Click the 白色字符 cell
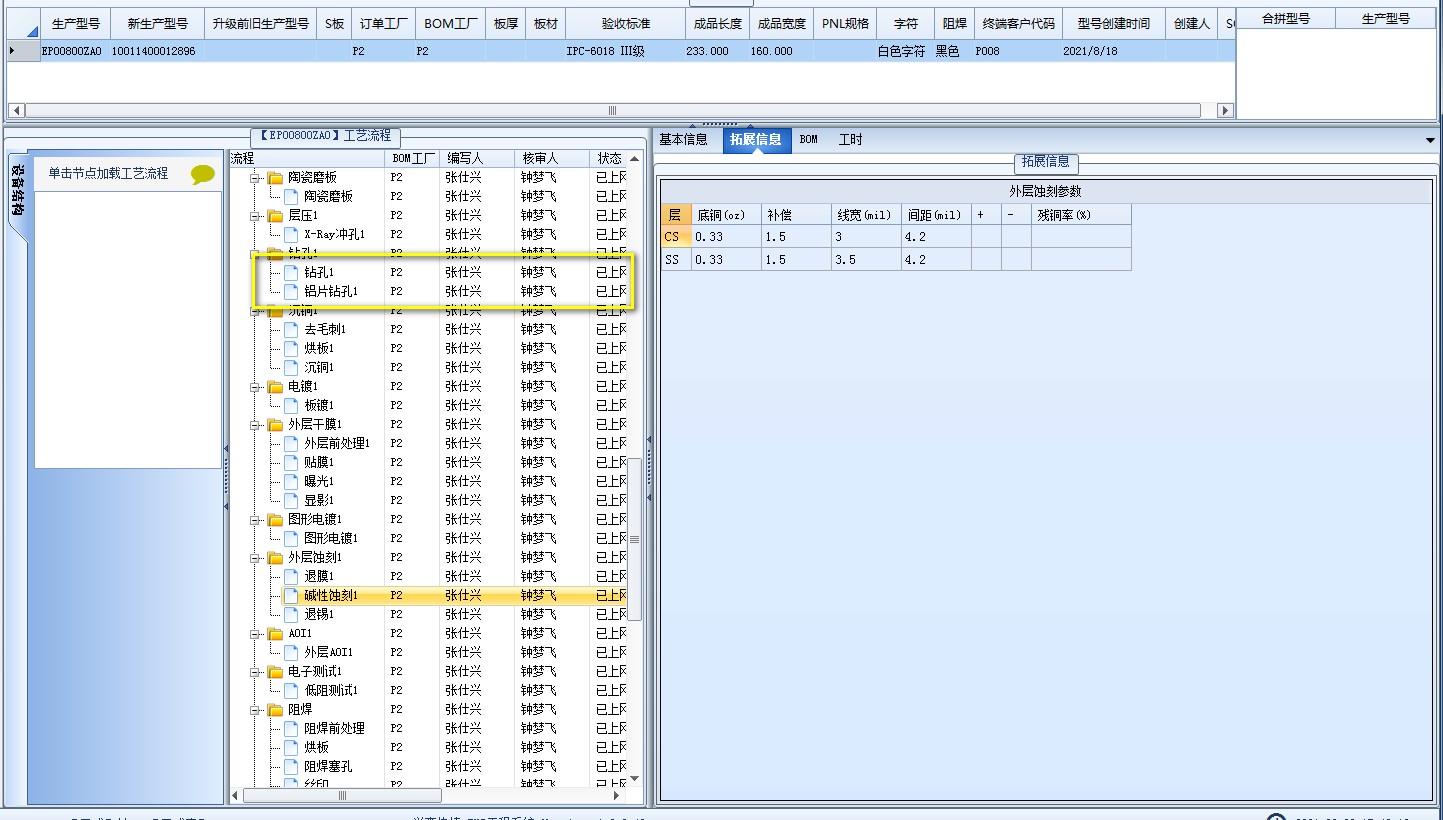 coord(901,50)
